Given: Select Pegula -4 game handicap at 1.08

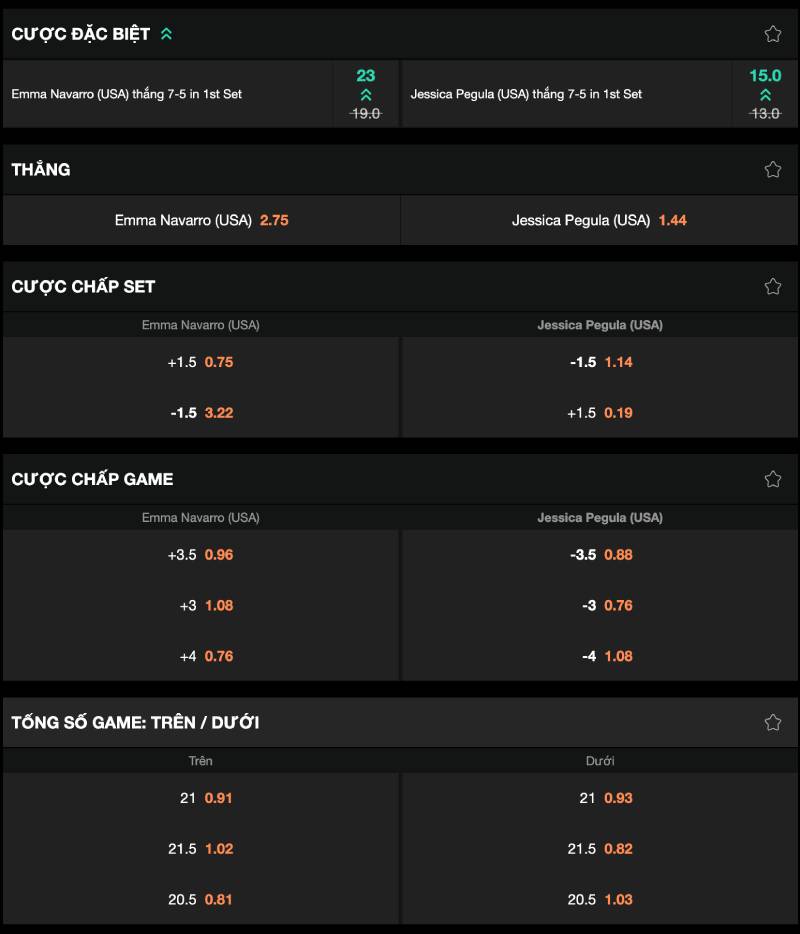Looking at the screenshot, I should (x=600, y=657).
